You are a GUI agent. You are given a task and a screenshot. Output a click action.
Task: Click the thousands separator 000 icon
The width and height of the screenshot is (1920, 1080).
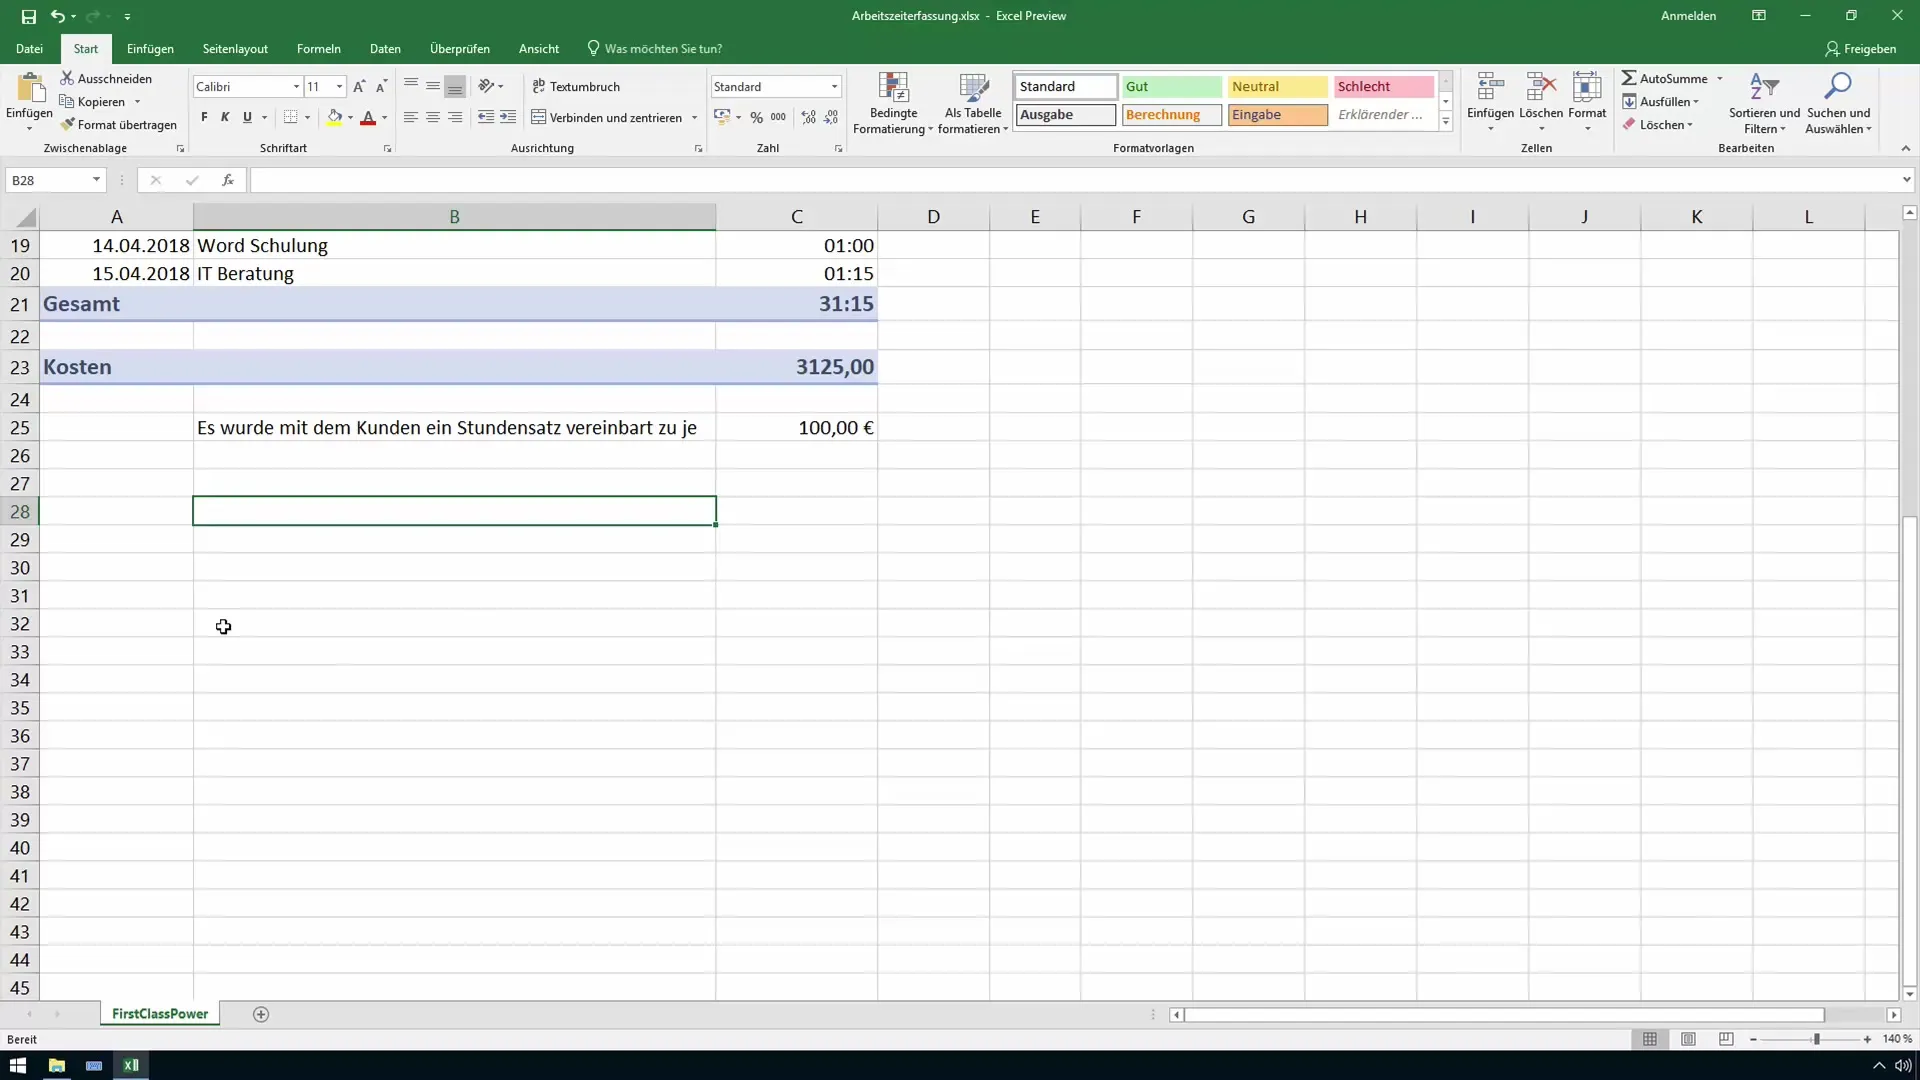tap(778, 117)
